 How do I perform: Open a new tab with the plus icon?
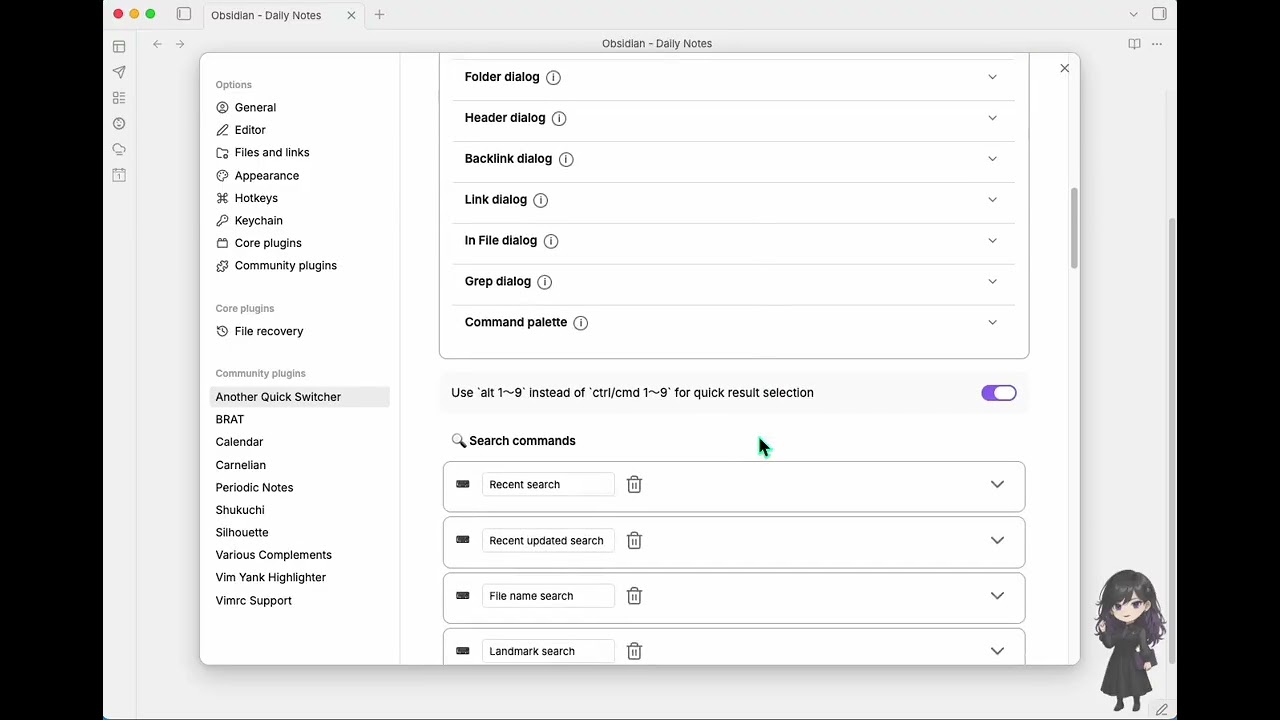(x=379, y=15)
